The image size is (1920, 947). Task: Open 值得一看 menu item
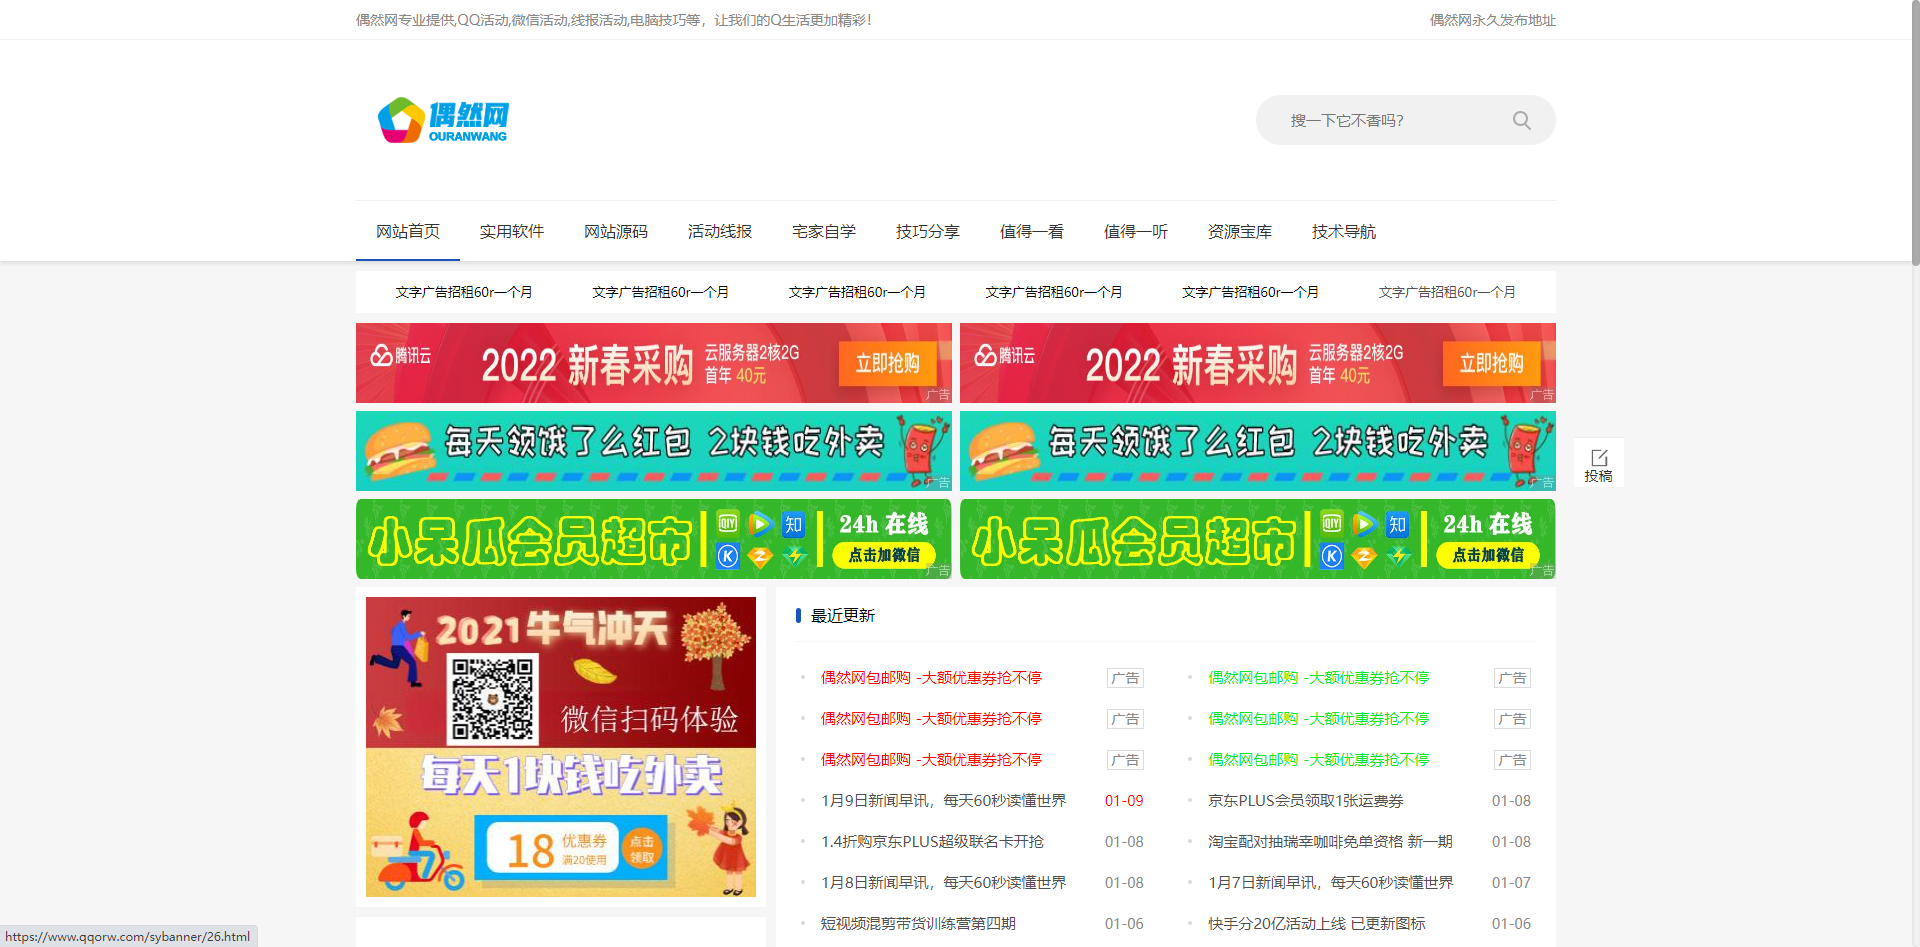click(x=1032, y=231)
